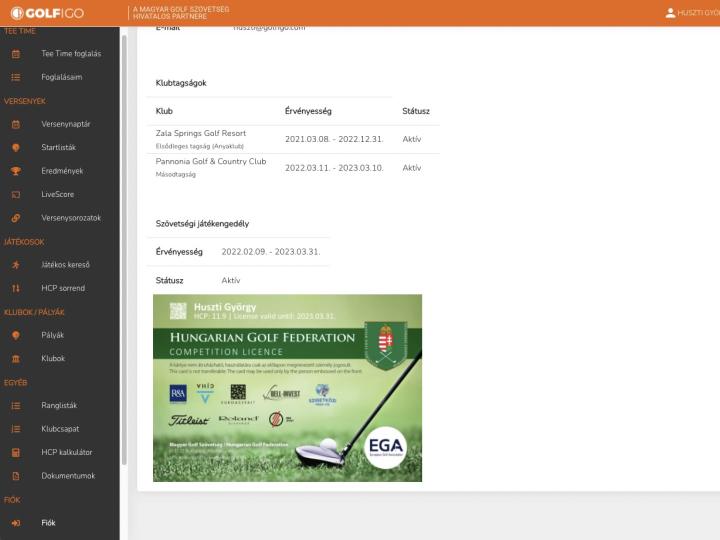Click Státusz column header
Viewport: 720px width, 540px height.
pyautogui.click(x=416, y=111)
